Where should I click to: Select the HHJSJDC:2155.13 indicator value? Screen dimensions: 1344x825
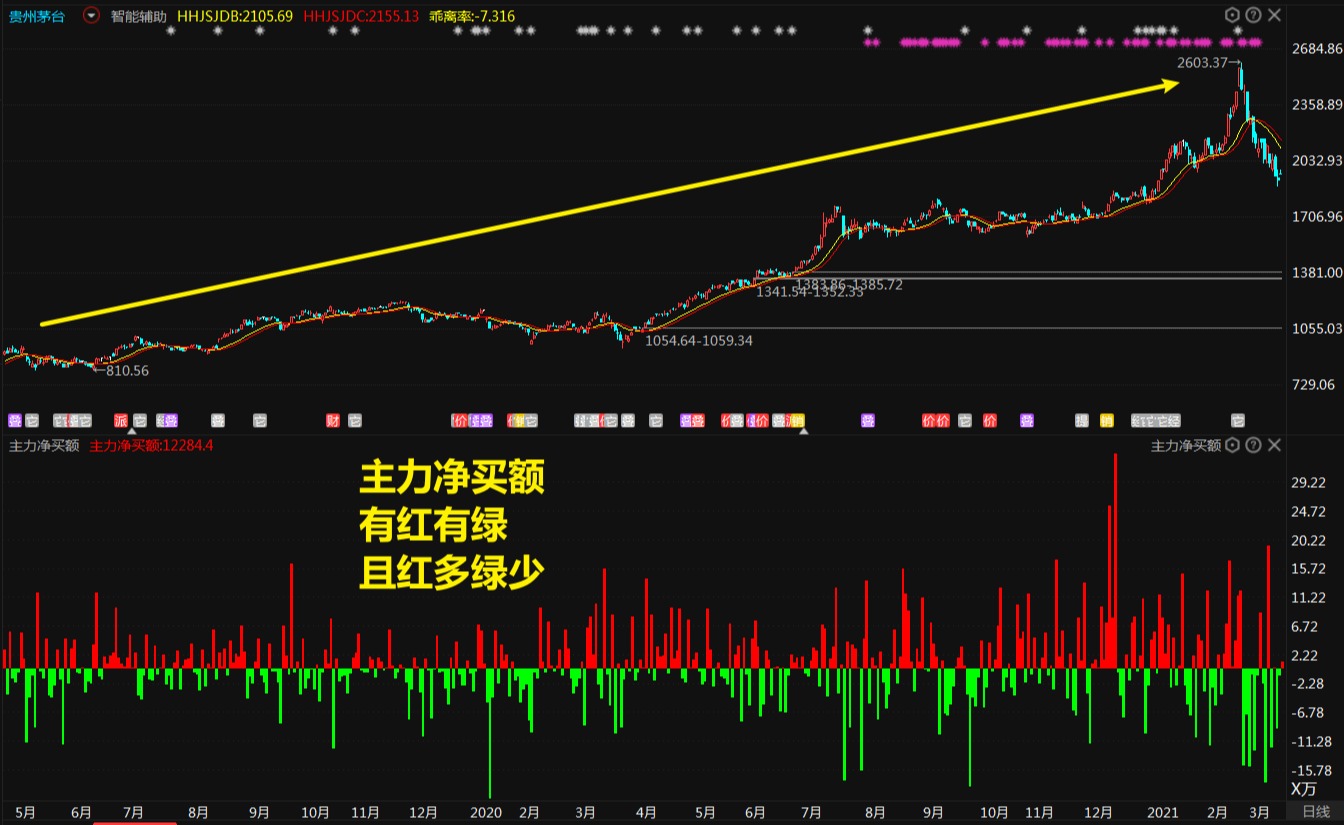coord(360,16)
